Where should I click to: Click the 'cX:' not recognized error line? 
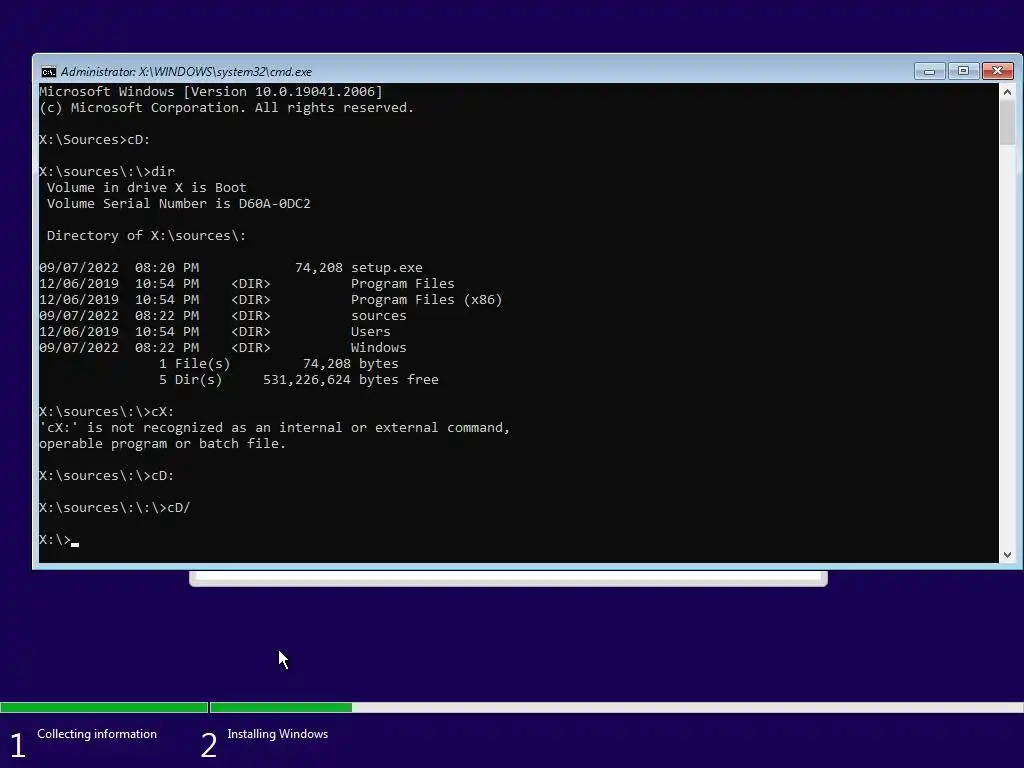point(274,428)
